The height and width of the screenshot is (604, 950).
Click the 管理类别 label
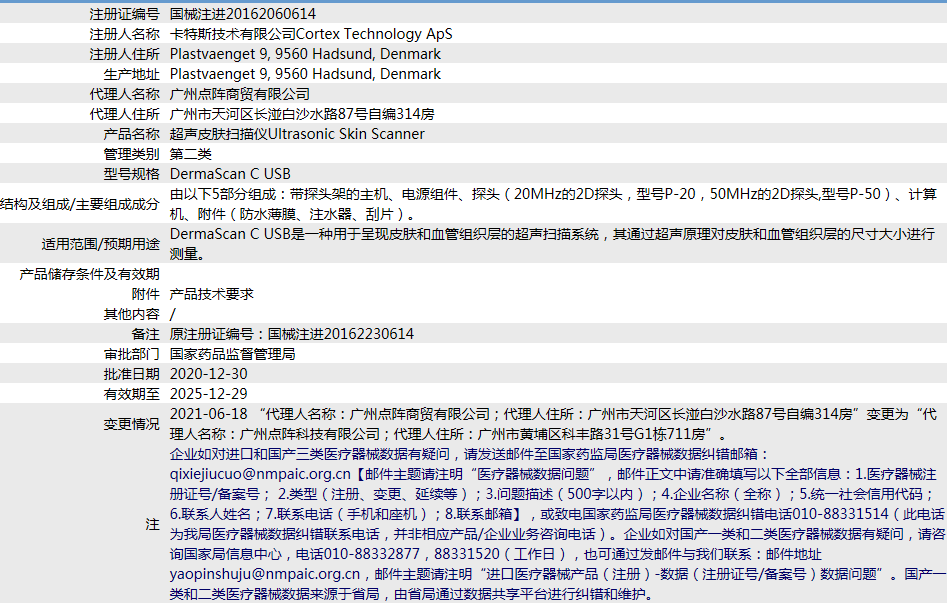pos(131,154)
